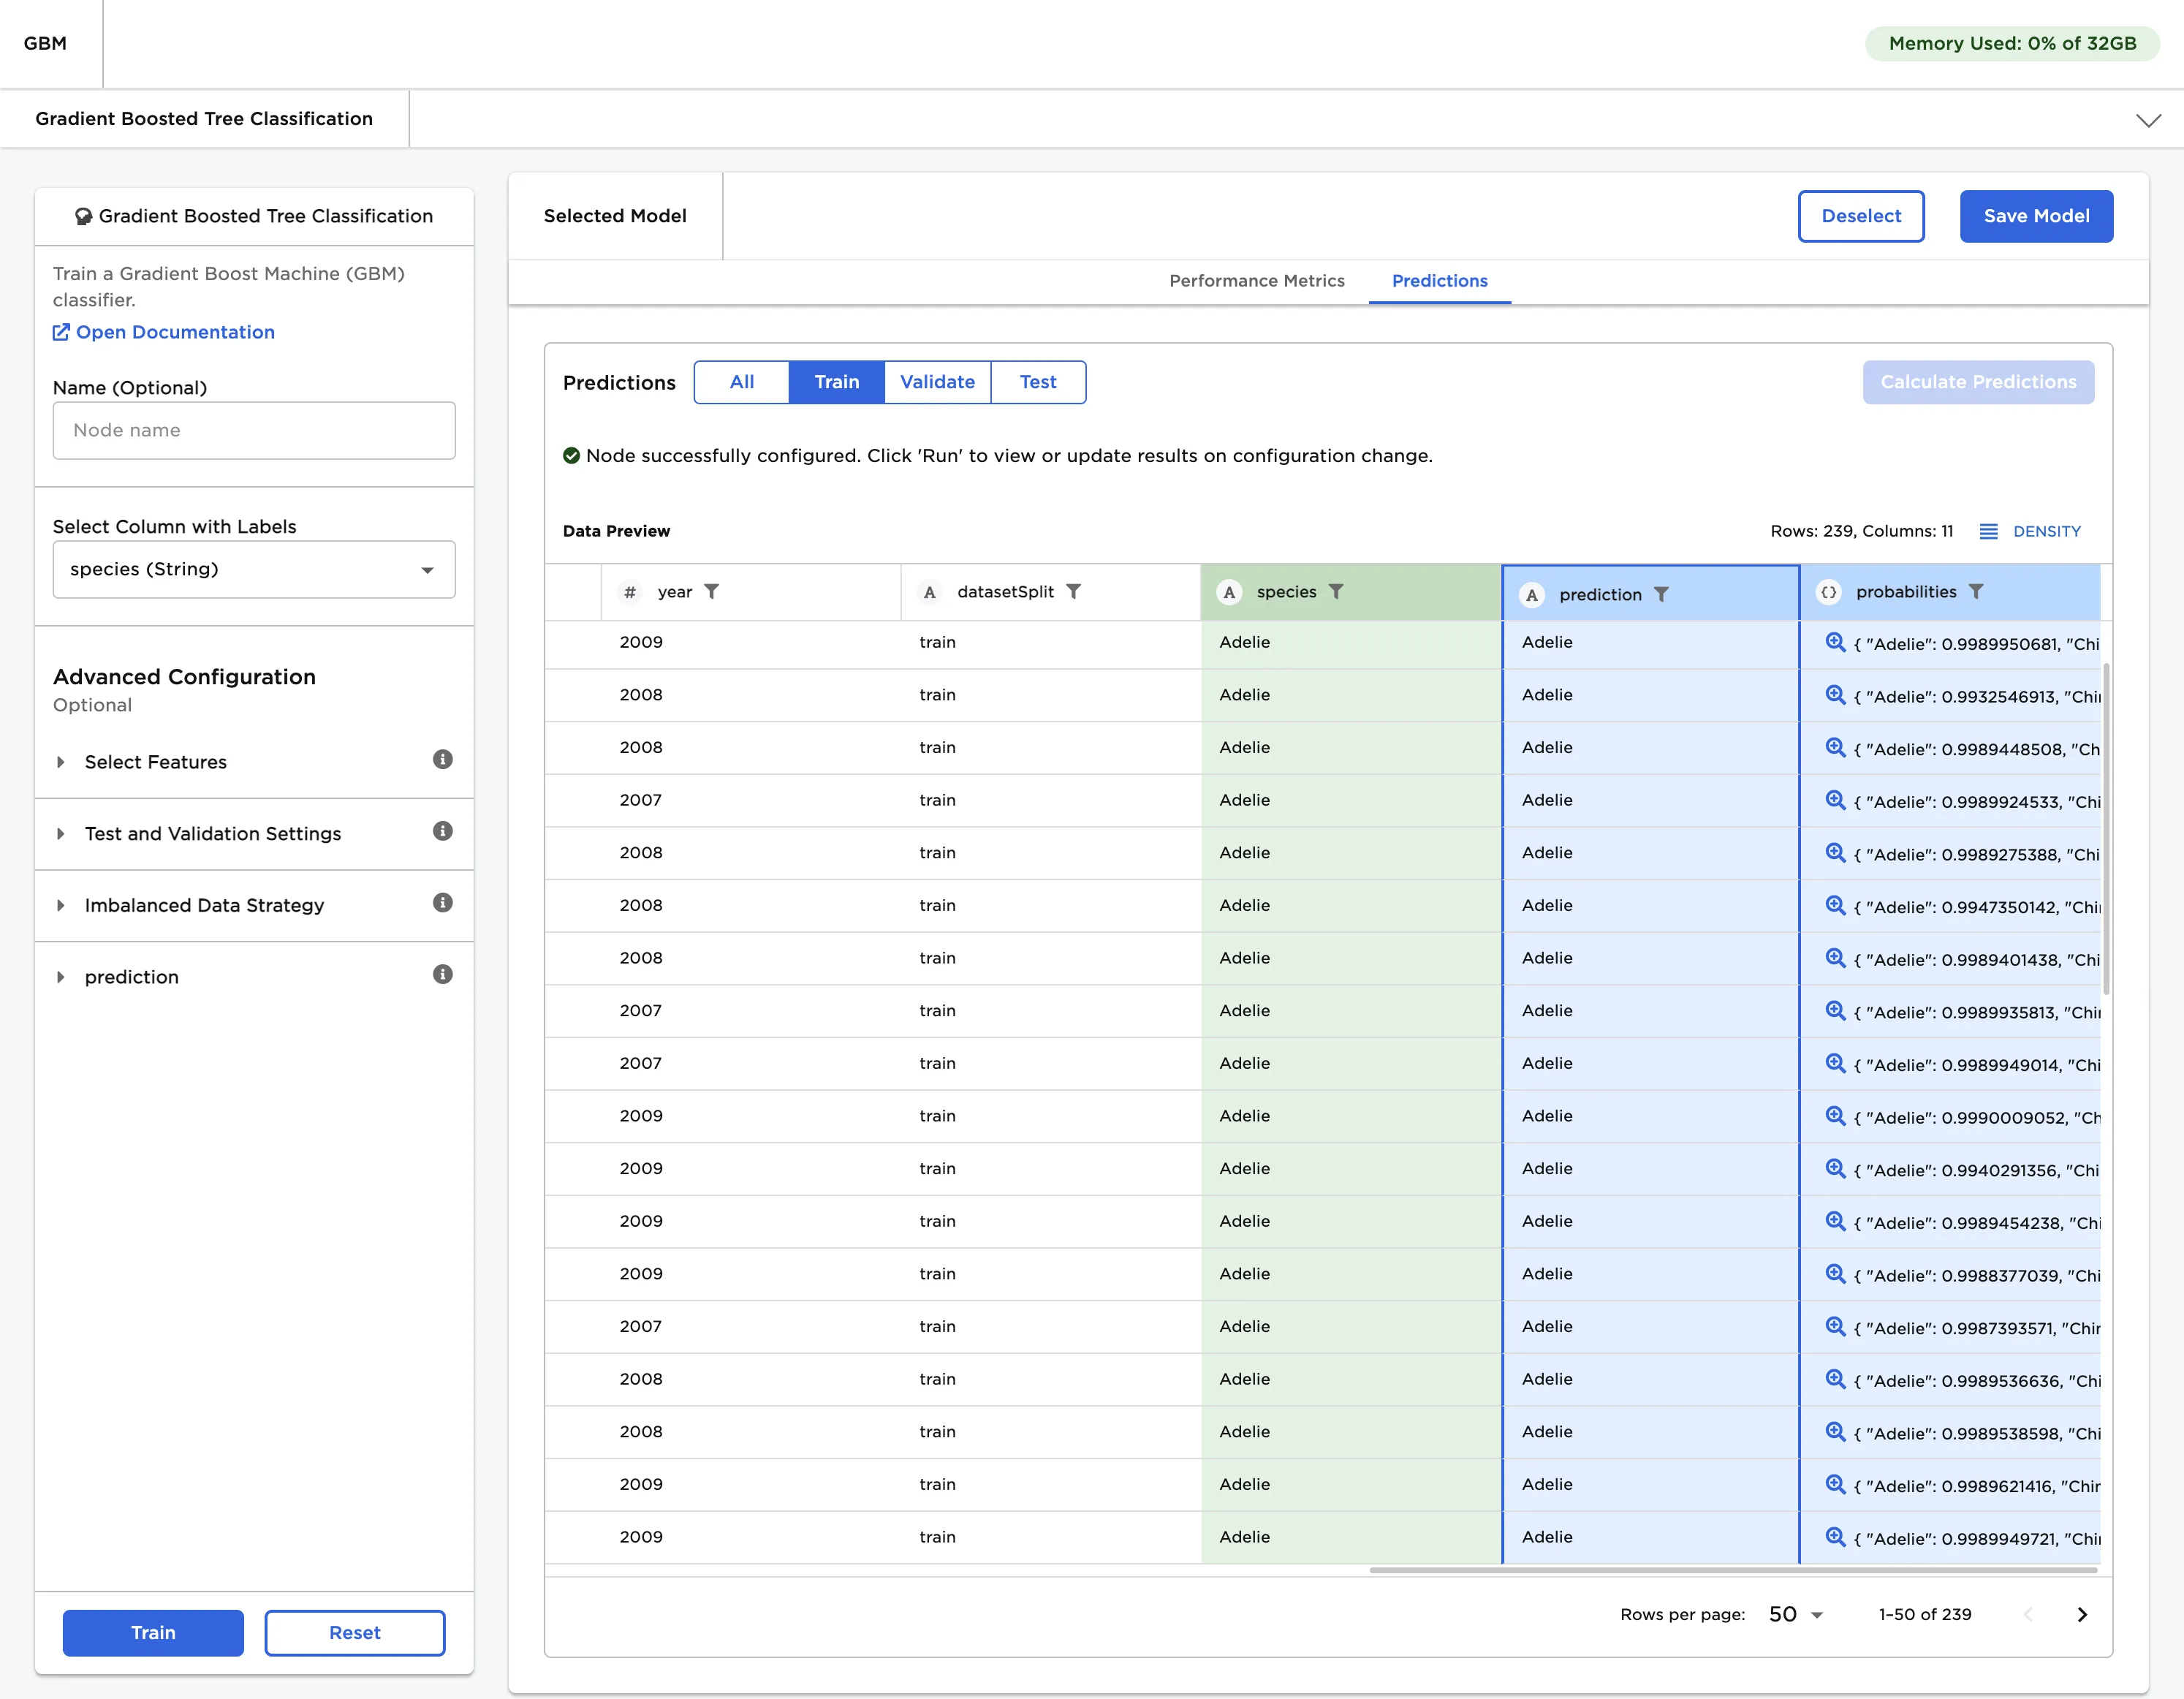The image size is (2184, 1699).
Task: Expand prediction section
Action: pos(60,977)
